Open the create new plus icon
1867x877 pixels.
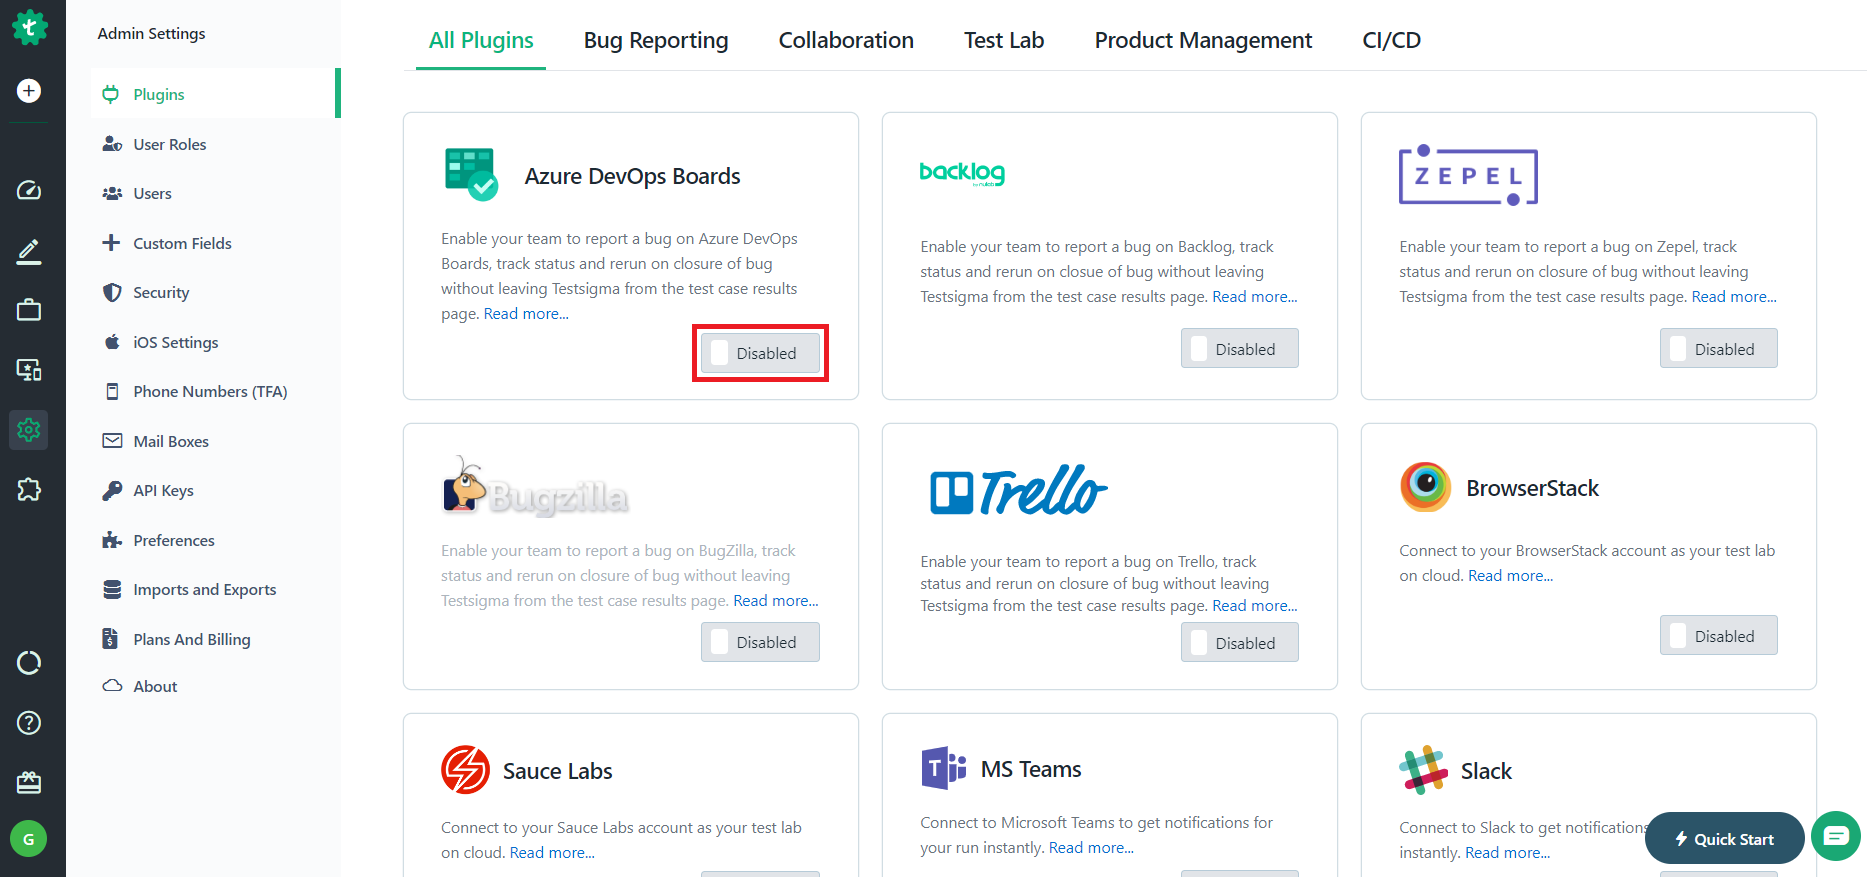tap(29, 91)
